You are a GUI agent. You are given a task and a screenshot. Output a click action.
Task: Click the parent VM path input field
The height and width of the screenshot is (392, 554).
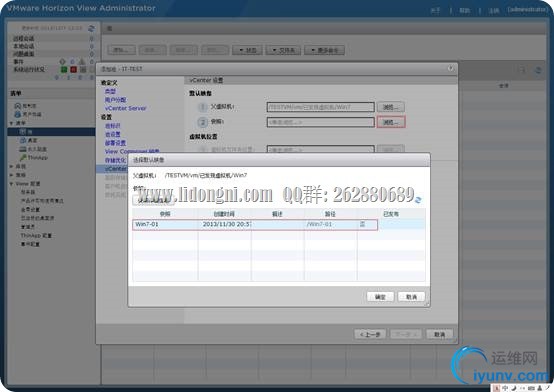(320, 107)
